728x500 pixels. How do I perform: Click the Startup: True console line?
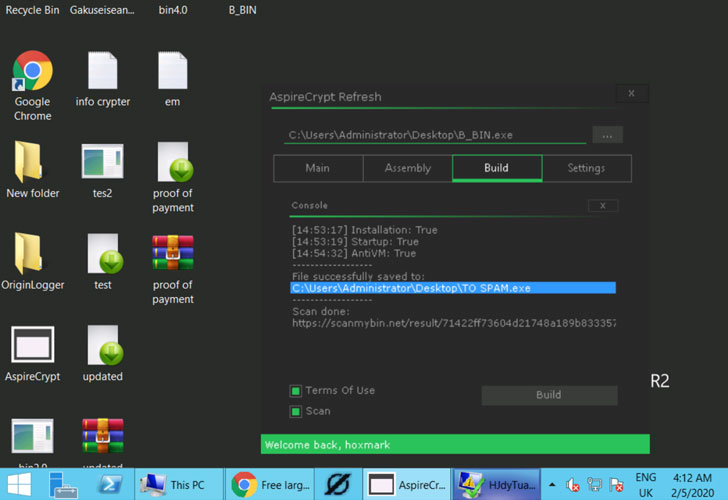click(355, 242)
